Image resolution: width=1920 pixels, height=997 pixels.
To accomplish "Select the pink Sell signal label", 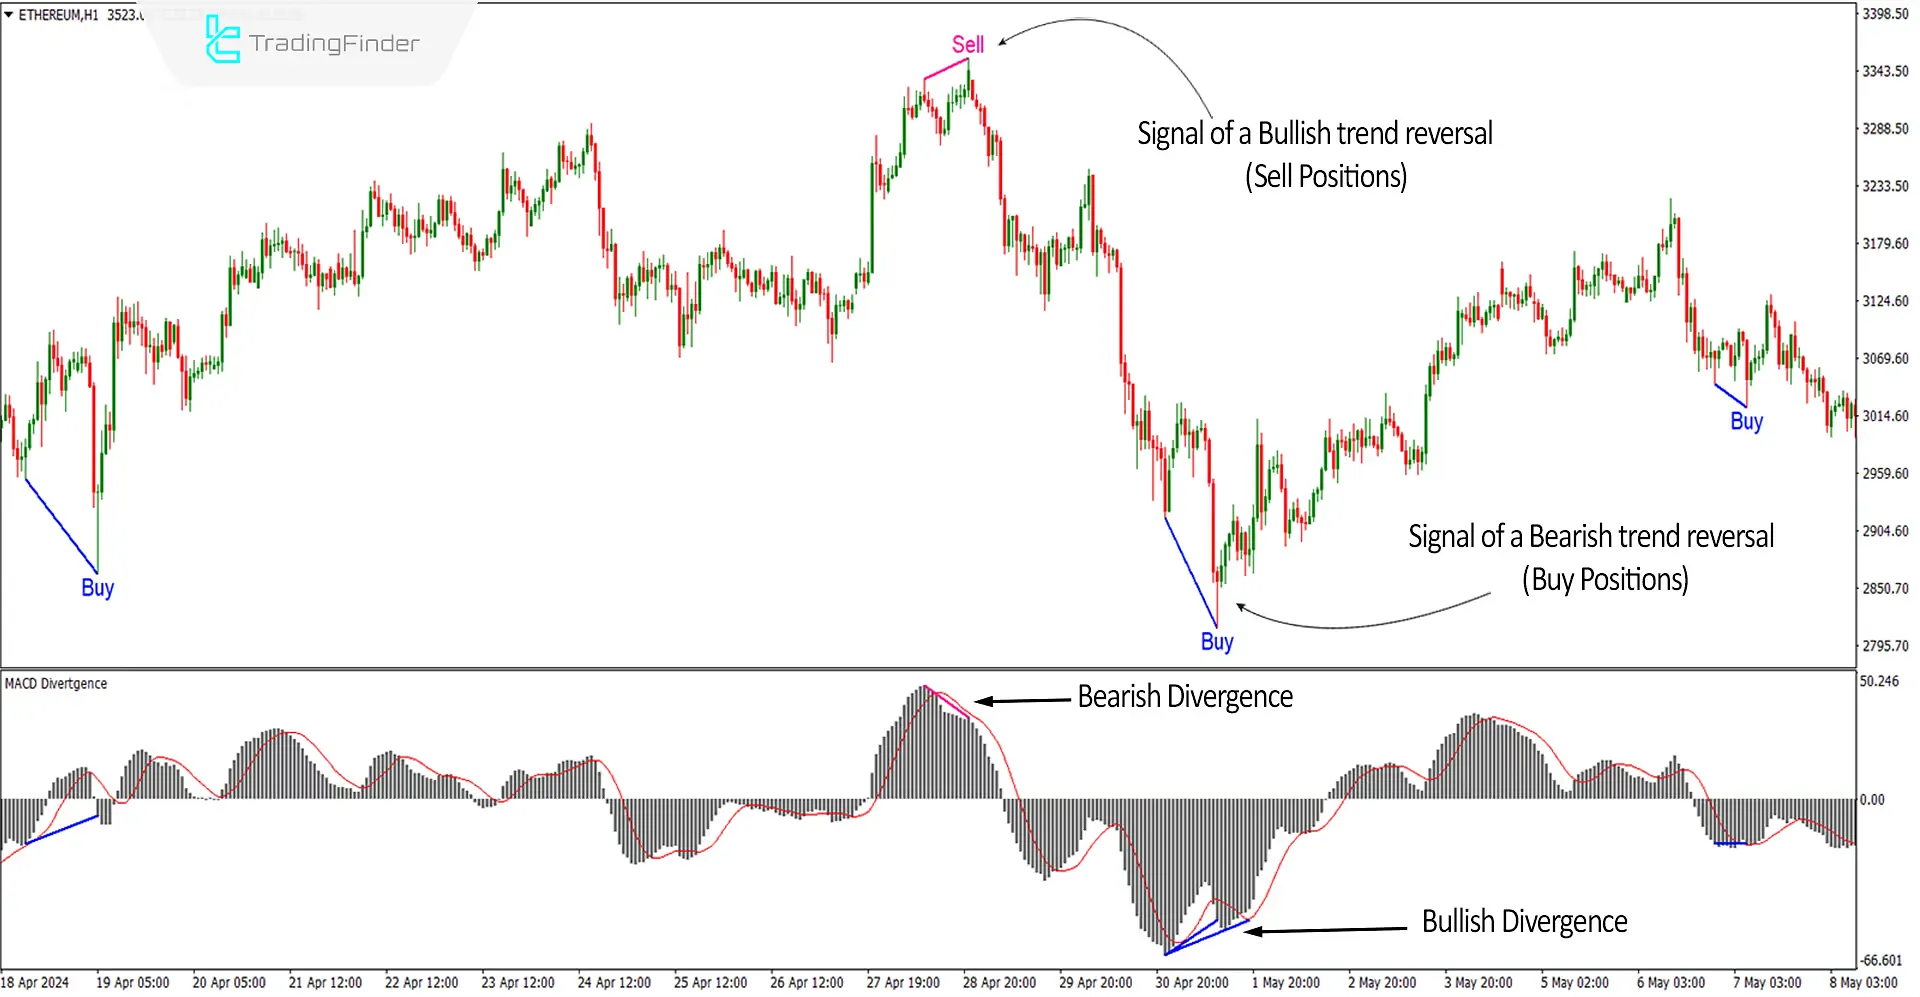I will tap(967, 44).
